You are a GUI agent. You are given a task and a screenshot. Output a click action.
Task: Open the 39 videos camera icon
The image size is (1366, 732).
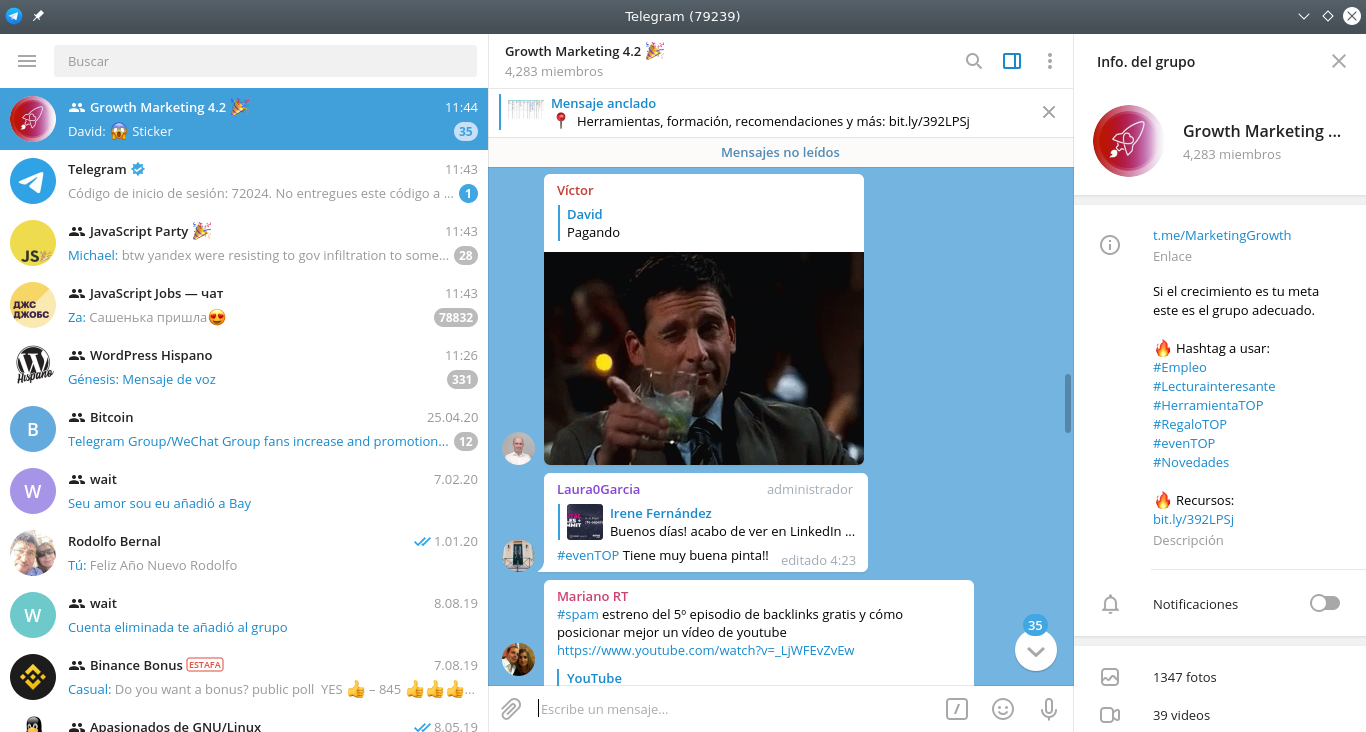coord(1110,715)
